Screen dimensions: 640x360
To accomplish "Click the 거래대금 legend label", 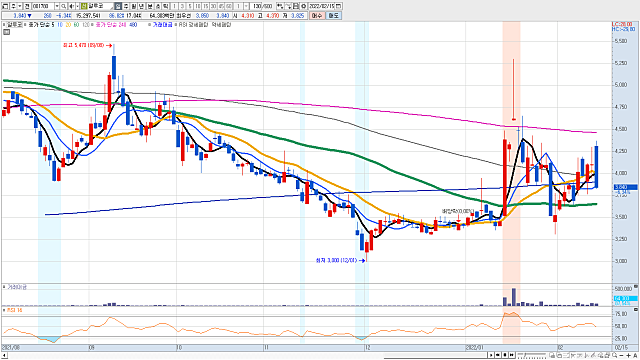I will 162,25.
